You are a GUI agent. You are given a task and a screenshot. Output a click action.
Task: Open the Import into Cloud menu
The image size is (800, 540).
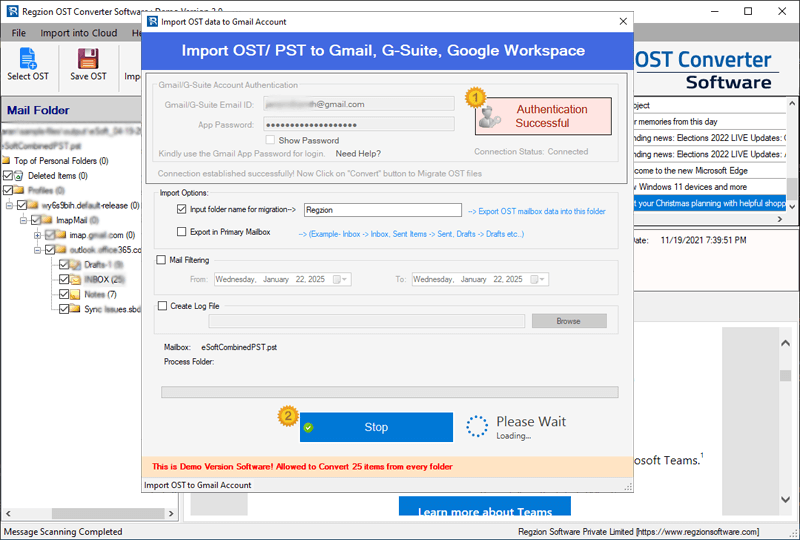[78, 33]
